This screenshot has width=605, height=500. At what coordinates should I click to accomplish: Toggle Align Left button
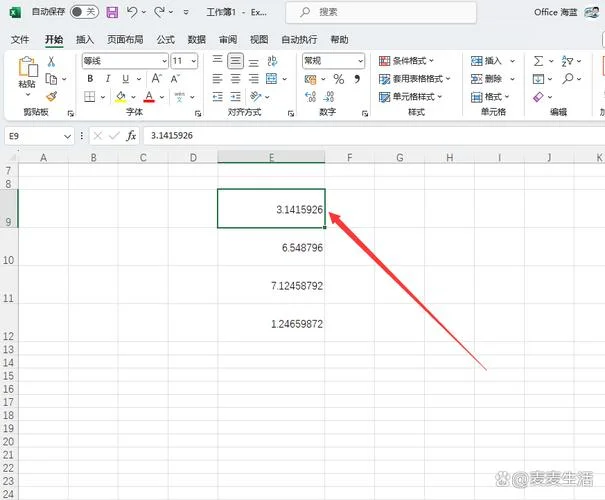point(217,79)
